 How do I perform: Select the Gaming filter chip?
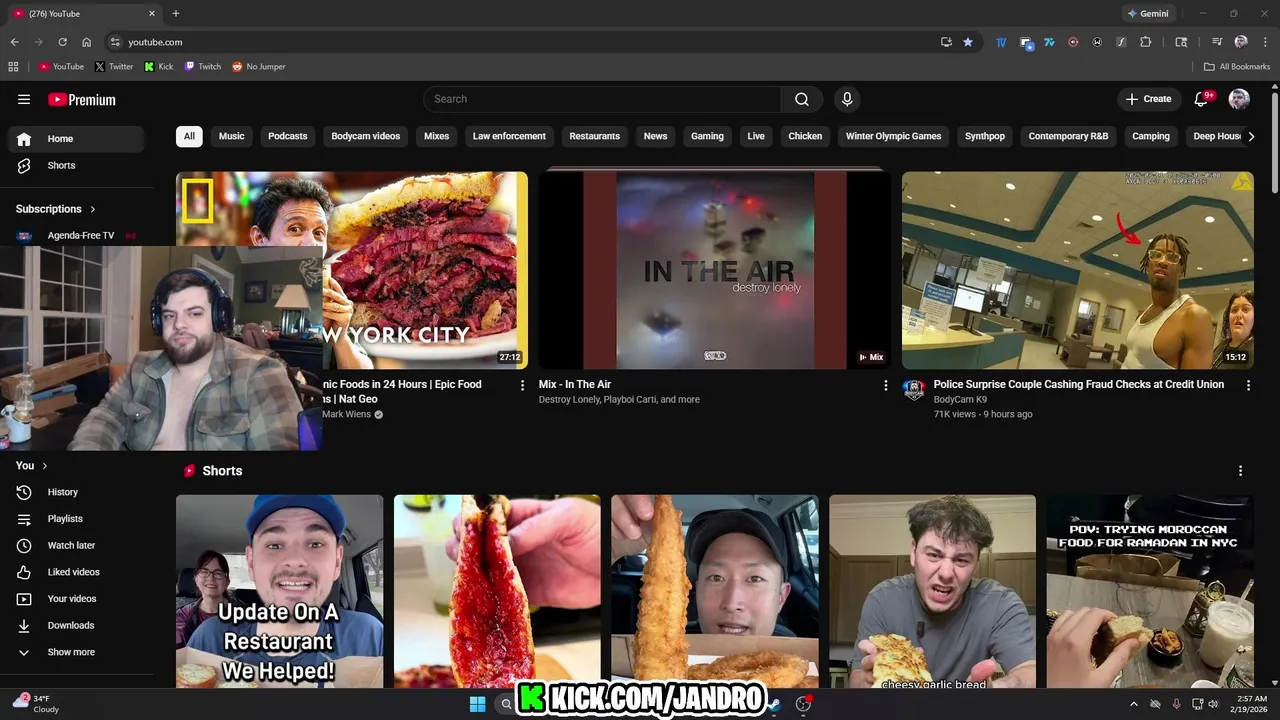click(707, 136)
